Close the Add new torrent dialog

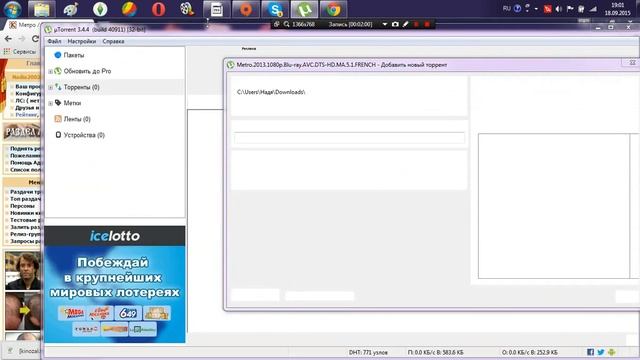[x=631, y=62]
